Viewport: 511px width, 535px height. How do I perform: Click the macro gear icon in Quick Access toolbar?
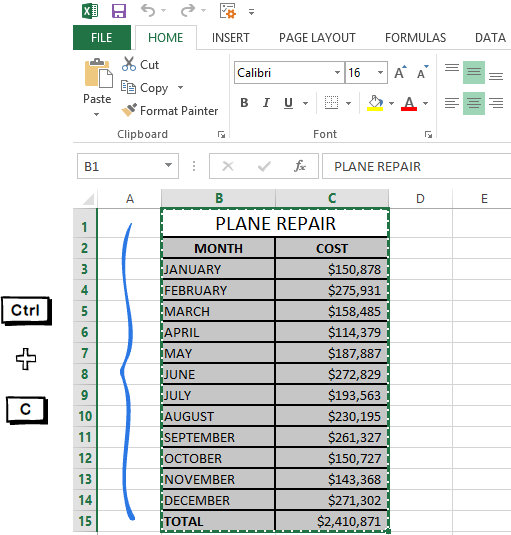click(228, 11)
